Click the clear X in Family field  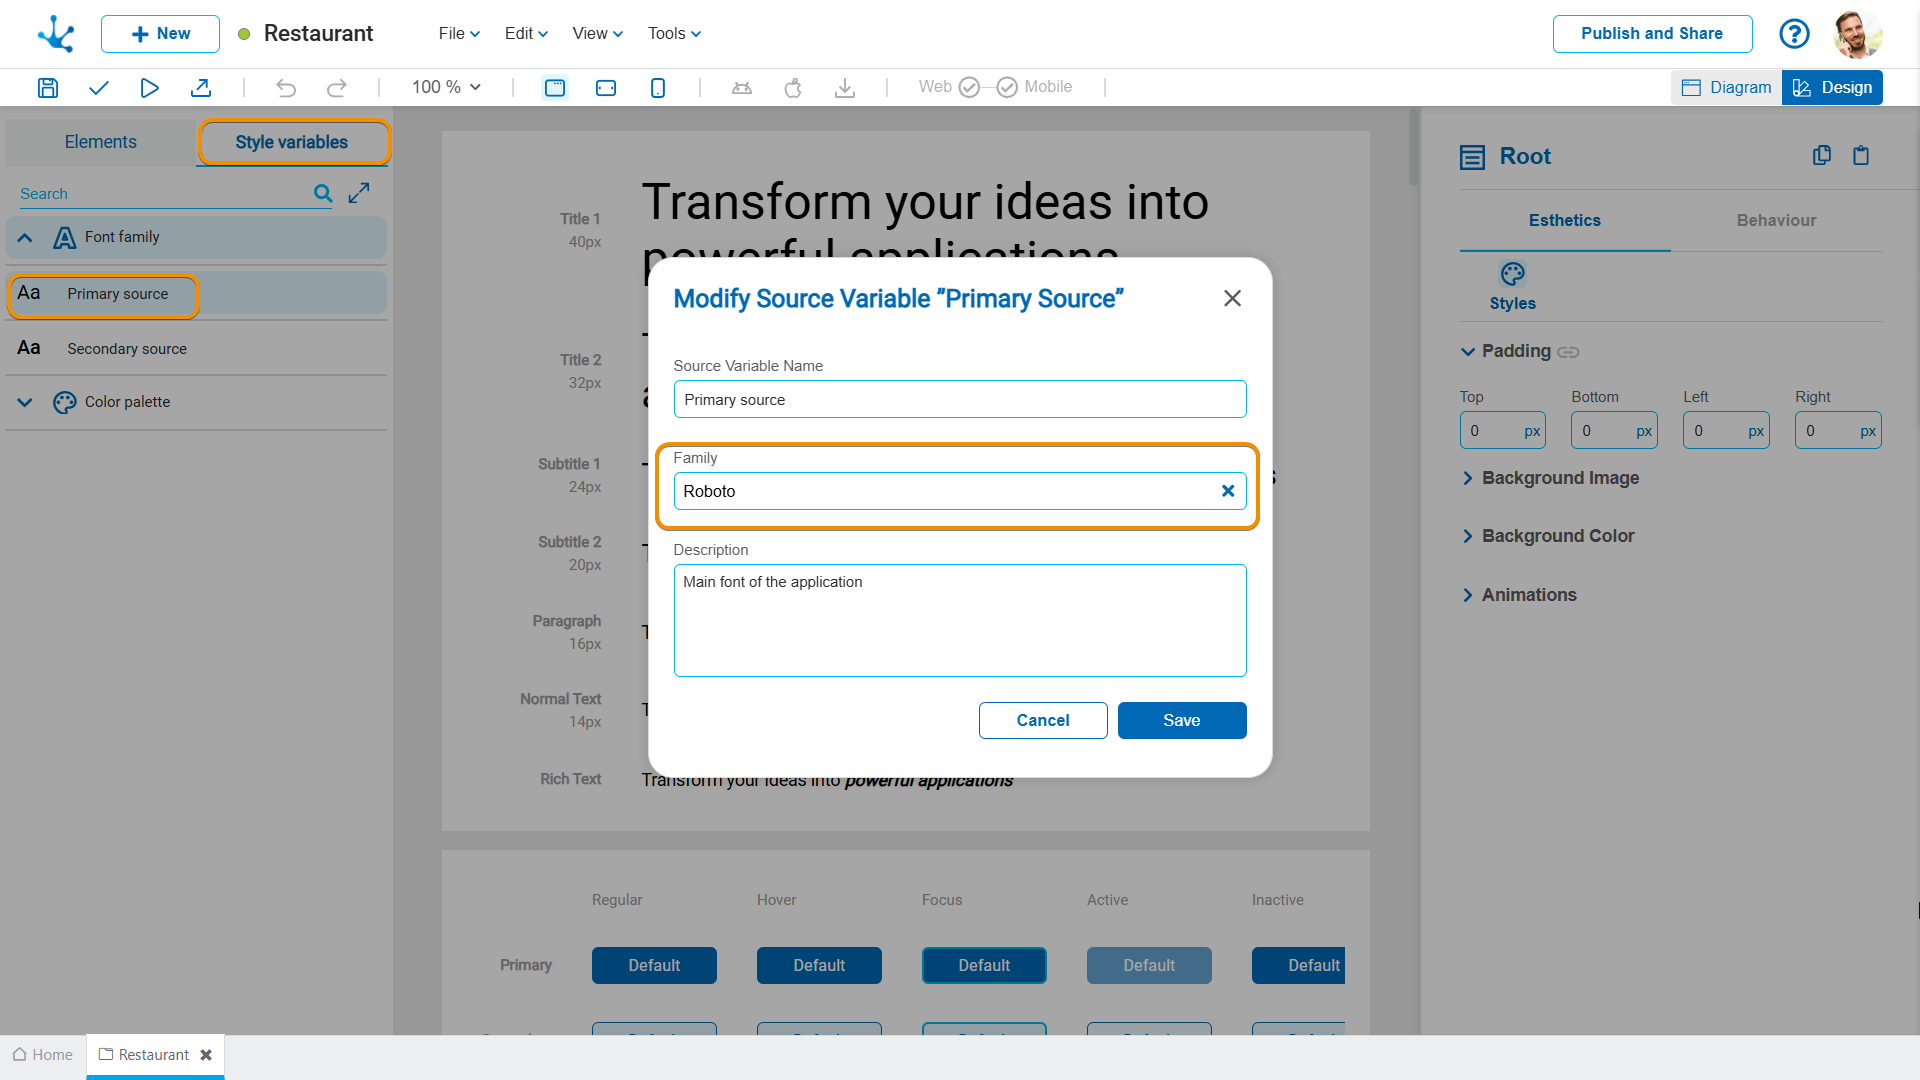(1228, 491)
